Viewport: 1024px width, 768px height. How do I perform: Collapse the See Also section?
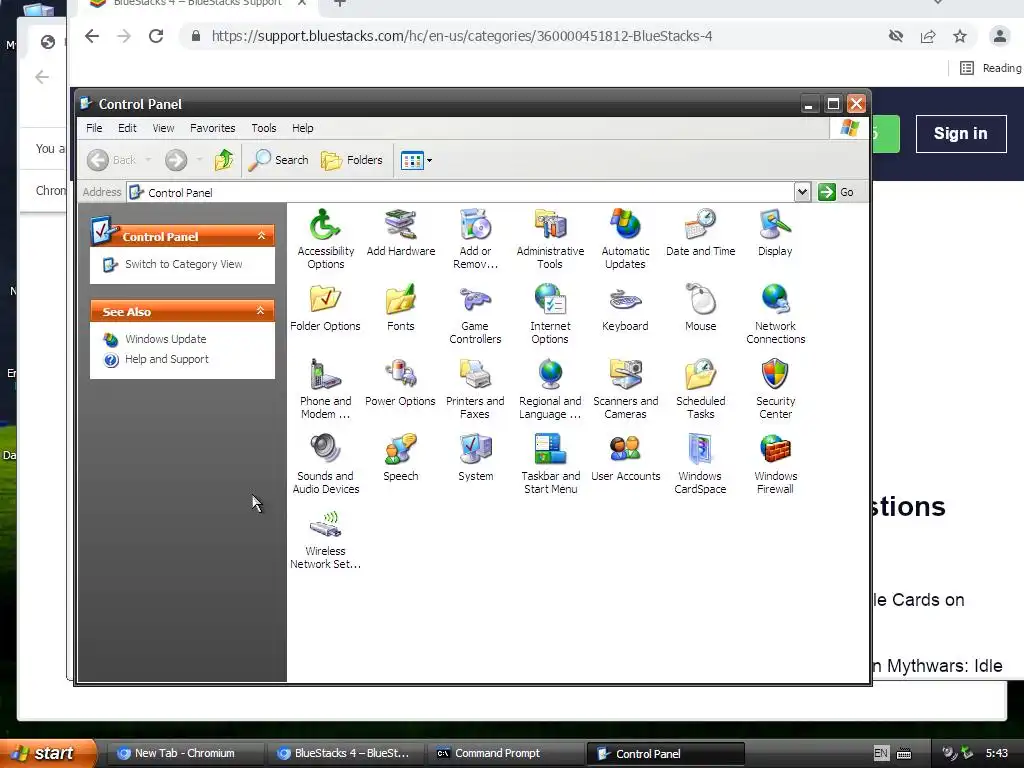[261, 311]
